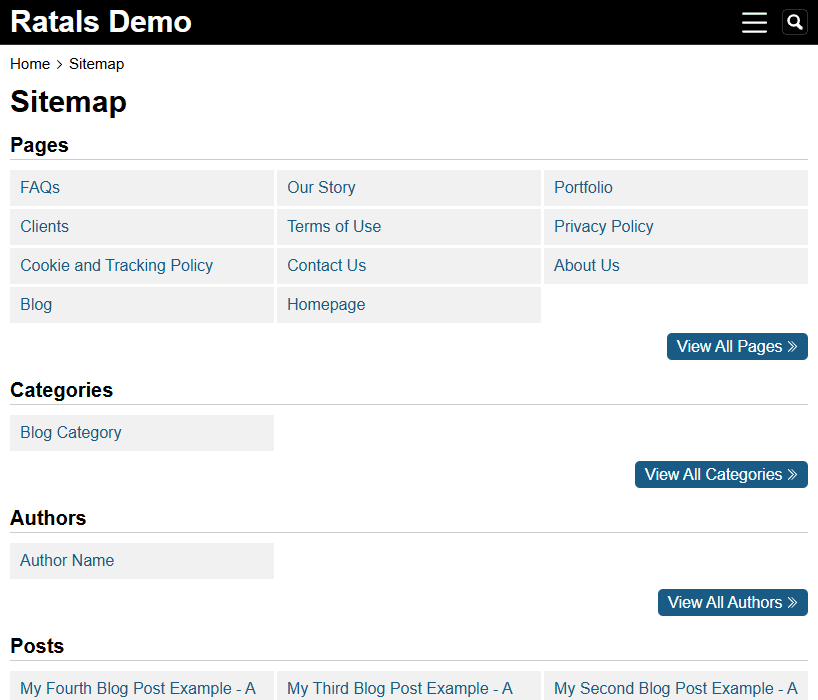Click Home in the breadcrumb
This screenshot has width=818, height=700.
tap(30, 64)
